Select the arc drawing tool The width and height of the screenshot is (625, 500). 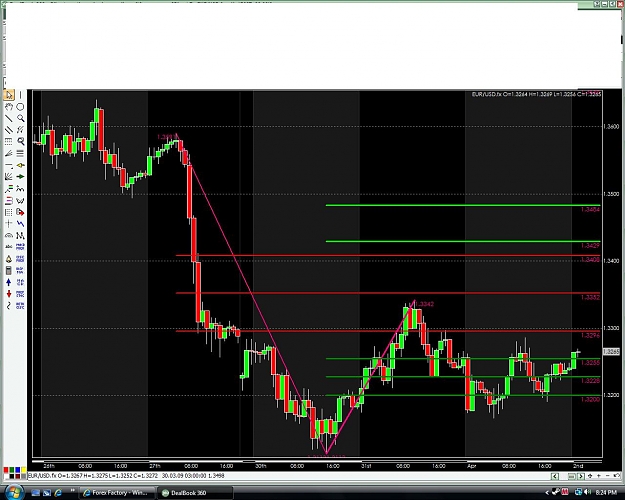point(9,235)
